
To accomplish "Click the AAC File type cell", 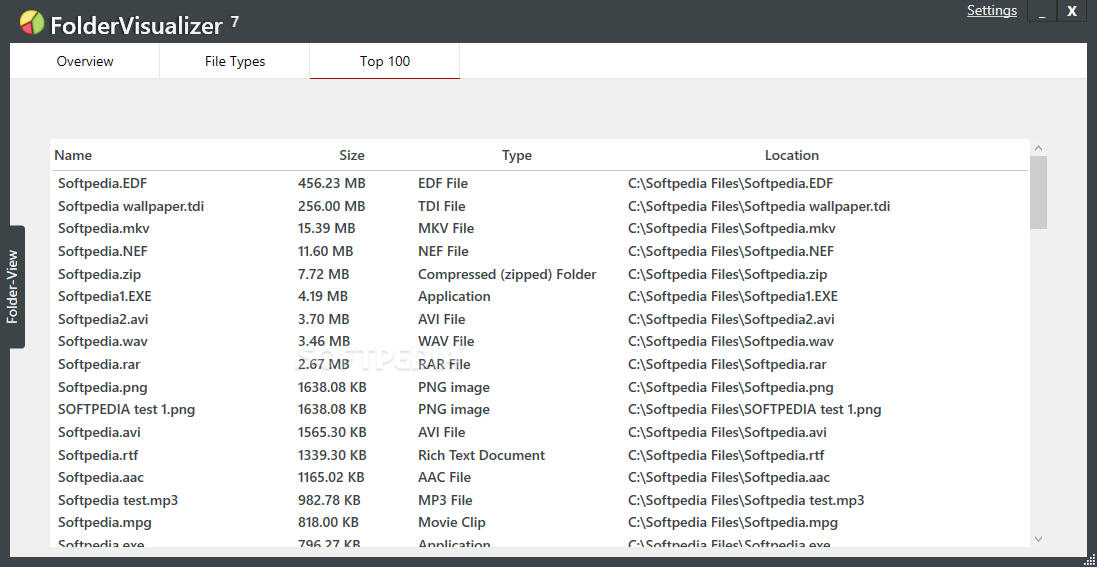I will pyautogui.click(x=444, y=477).
